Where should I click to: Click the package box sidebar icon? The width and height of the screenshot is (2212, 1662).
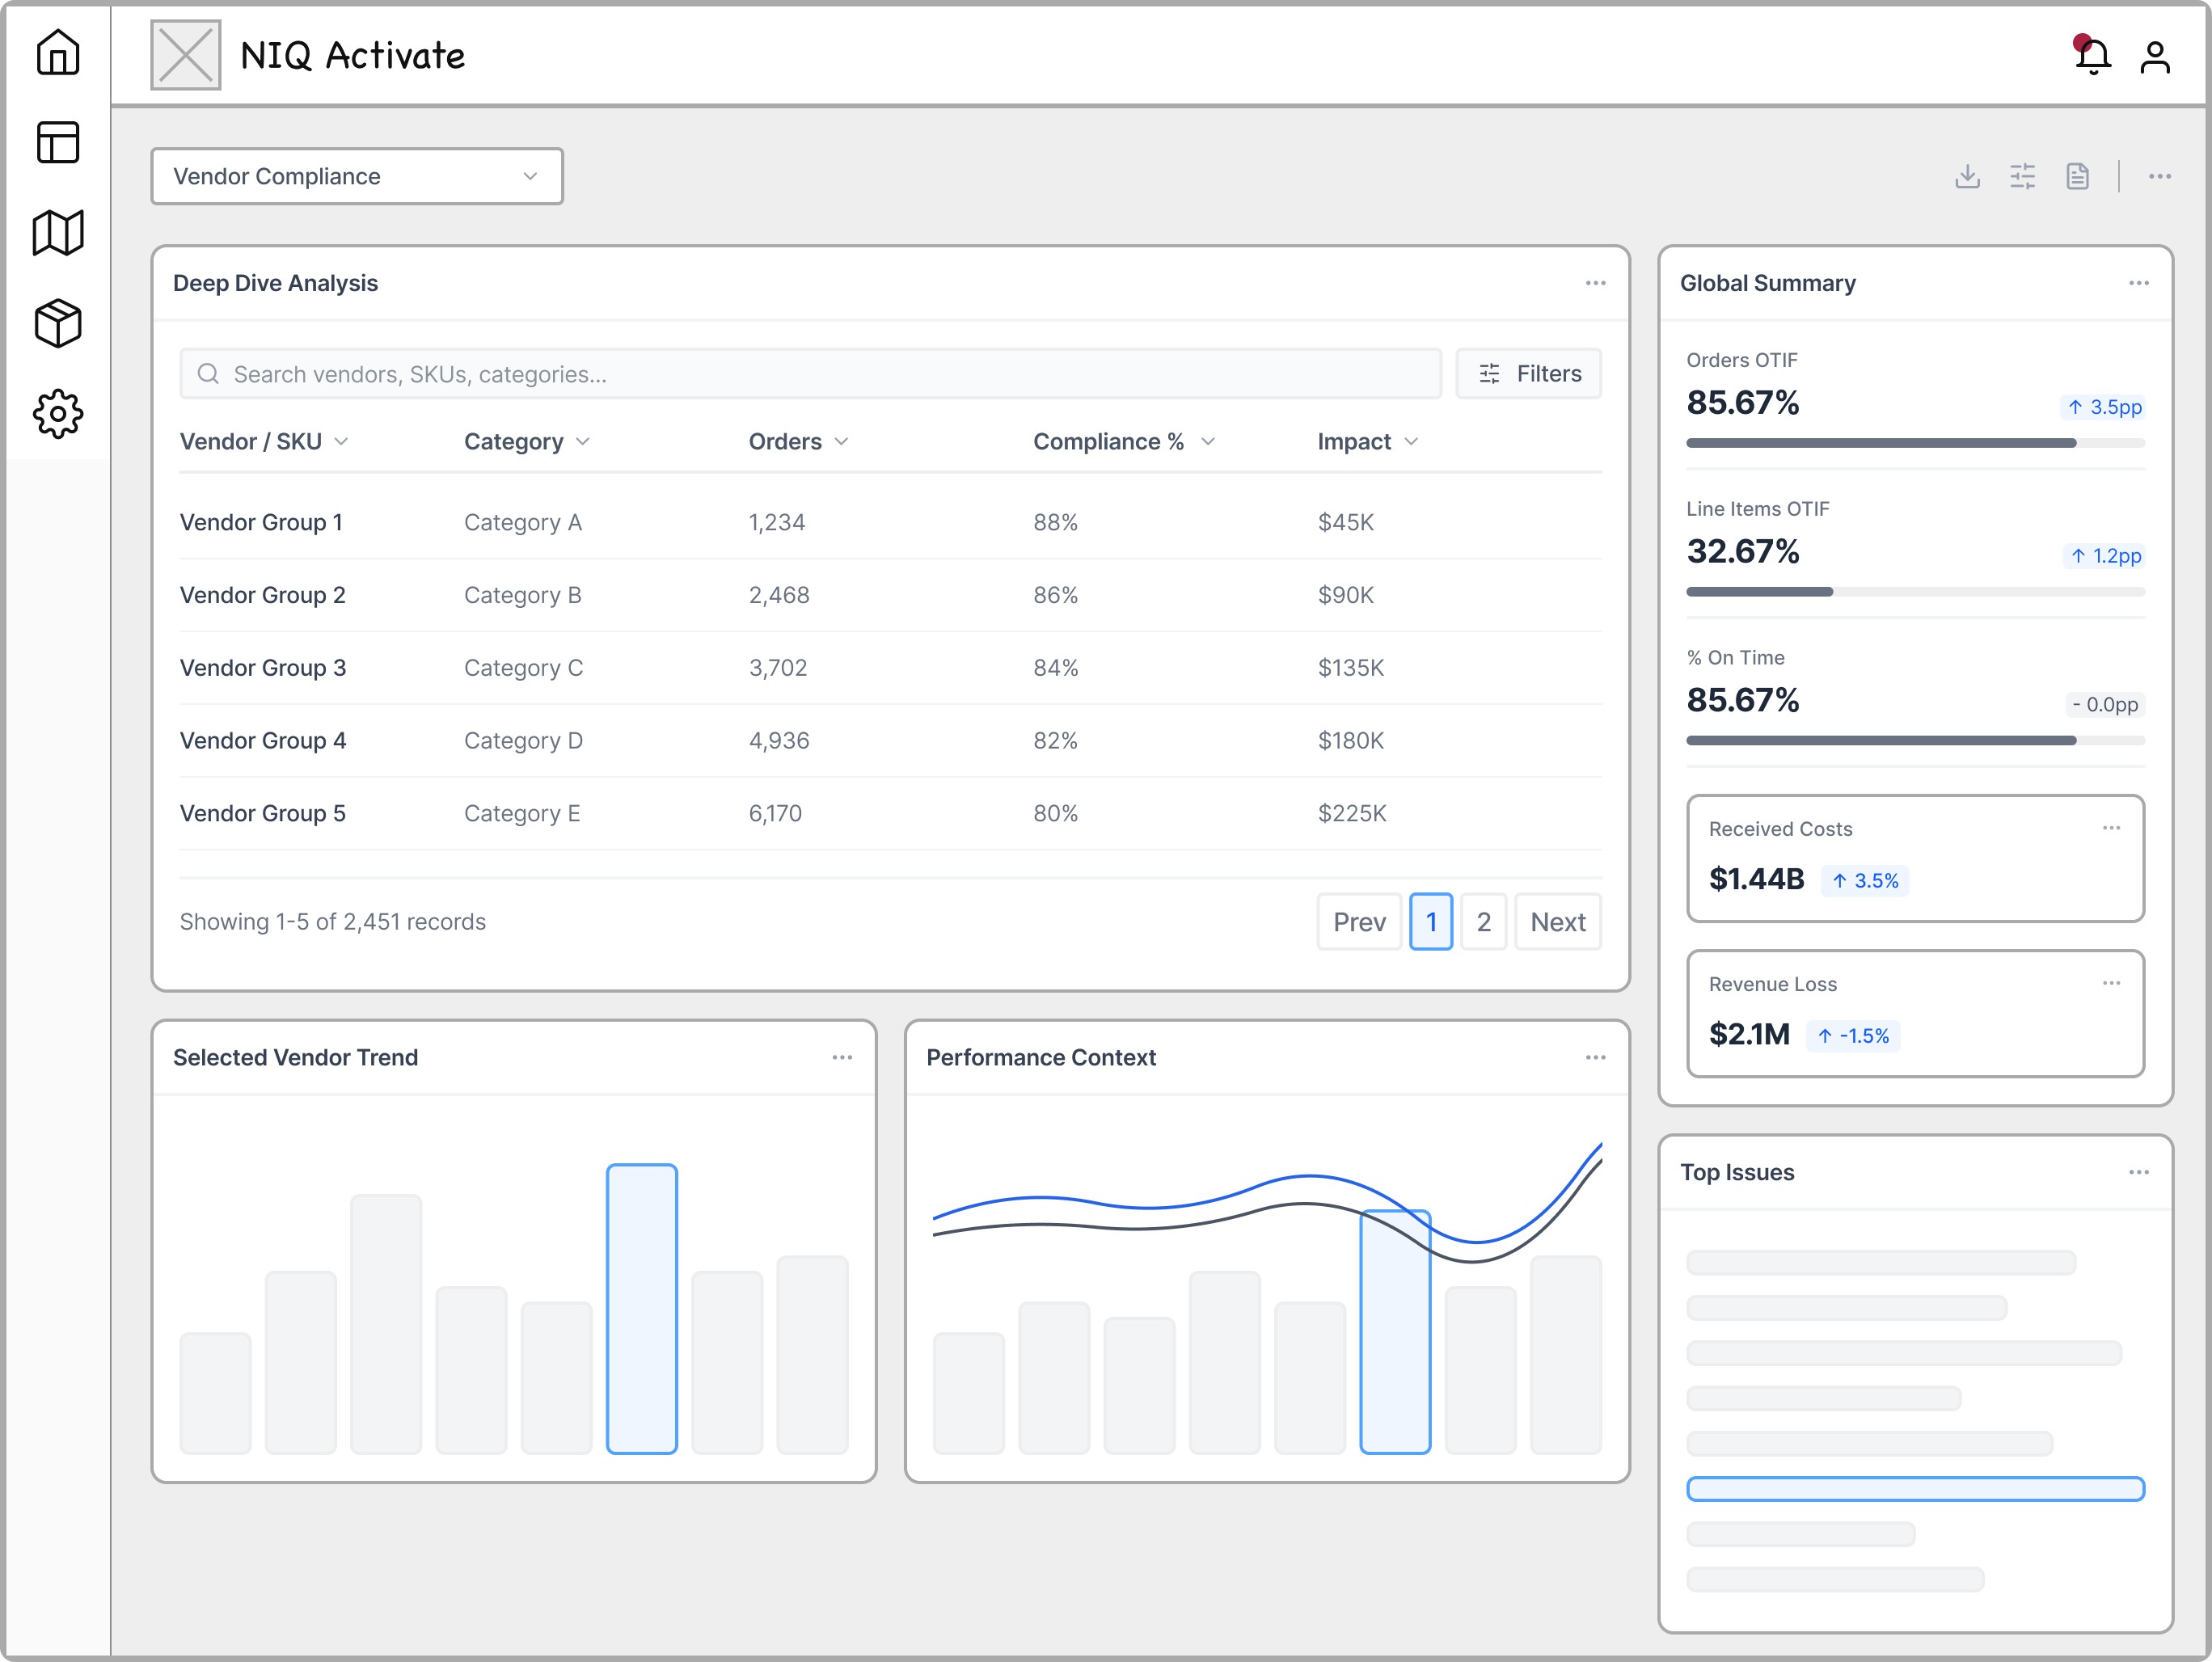point(58,323)
